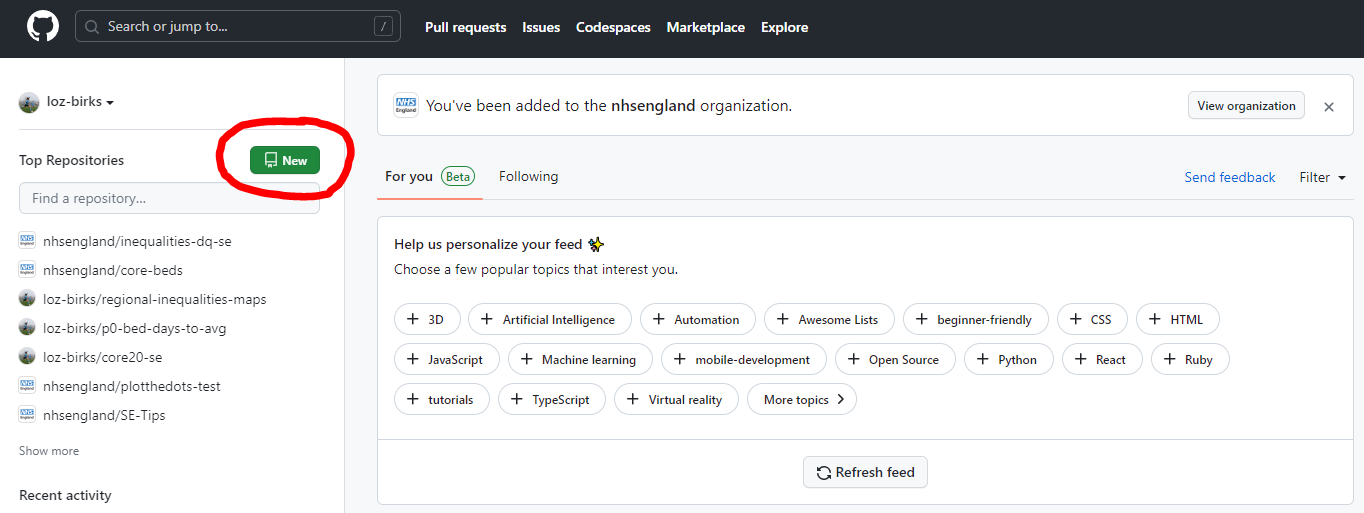Screen dimensions: 1364x513
Task: Open the Send feedback link
Action: 1230,177
